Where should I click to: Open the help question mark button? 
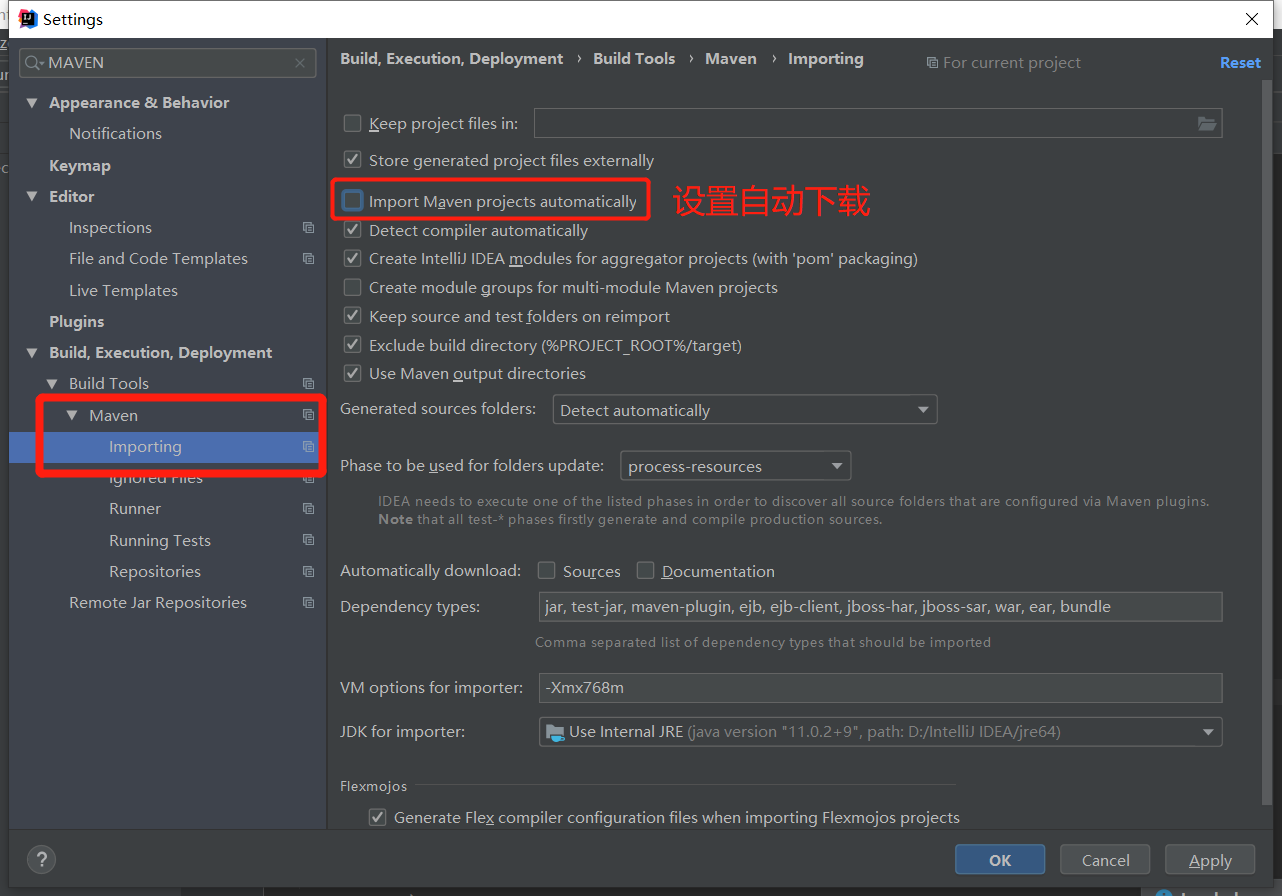point(41,859)
